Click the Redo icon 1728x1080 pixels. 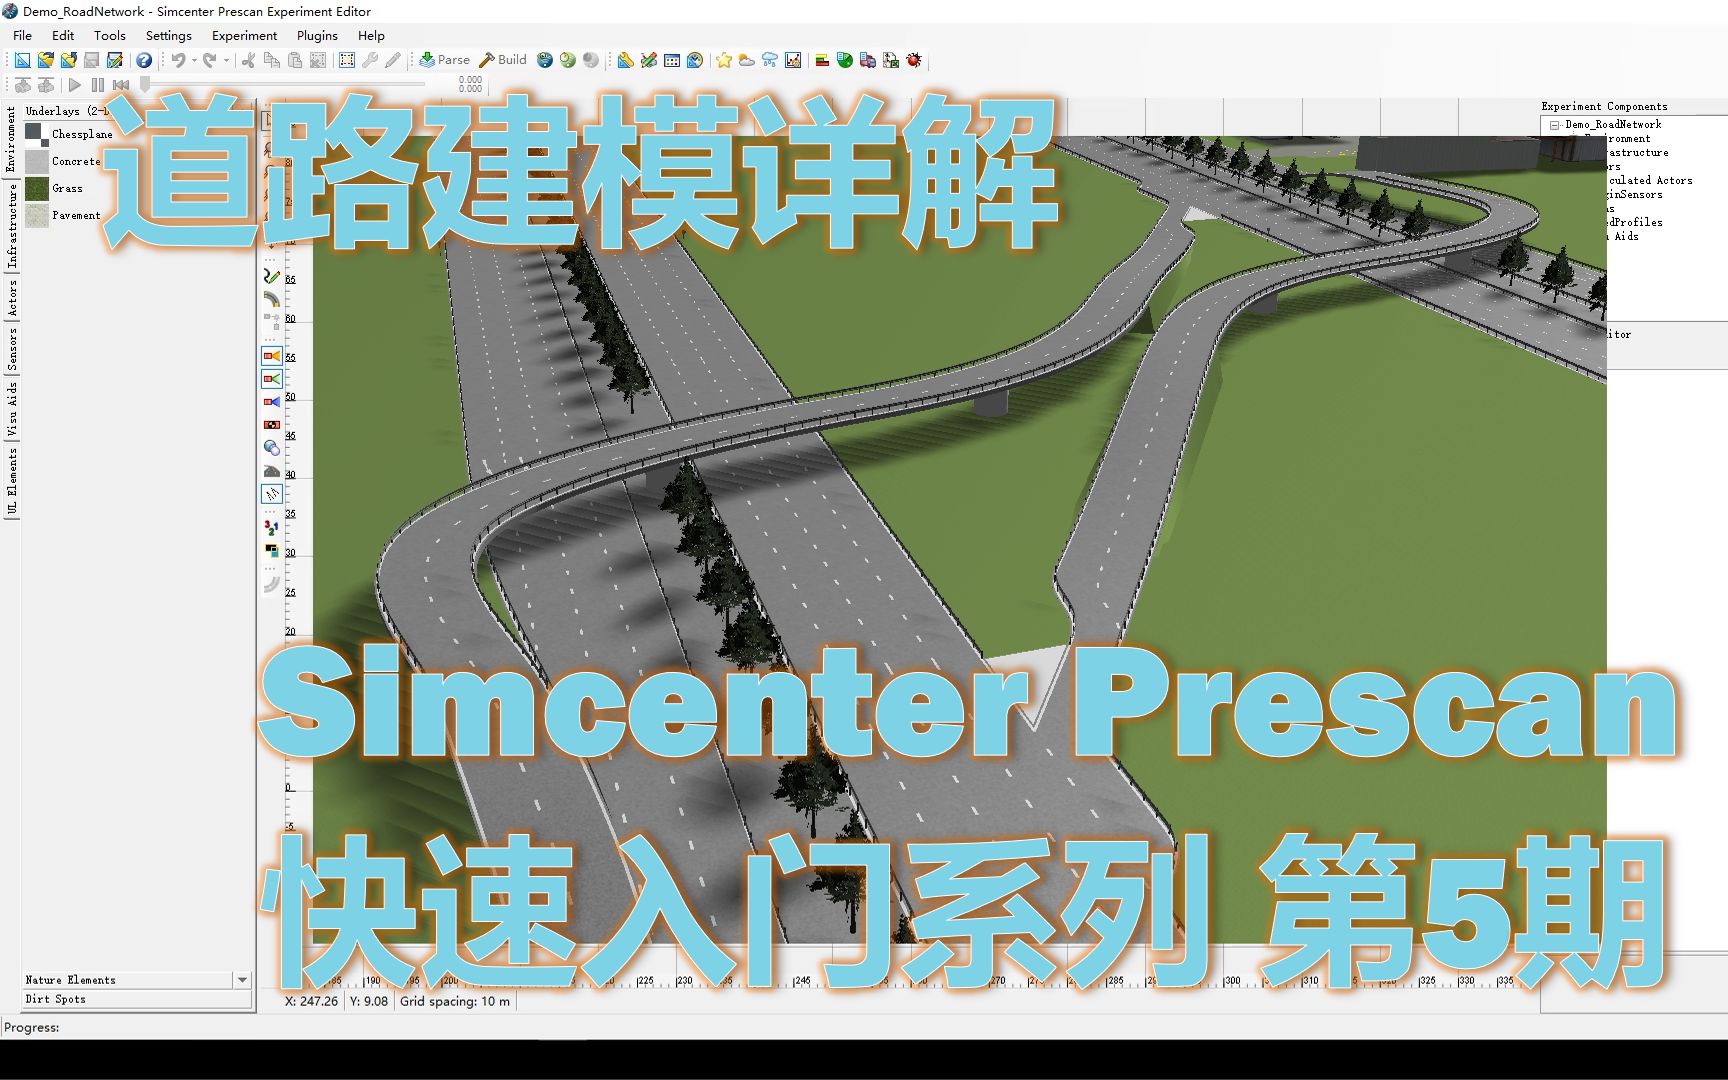pos(210,60)
